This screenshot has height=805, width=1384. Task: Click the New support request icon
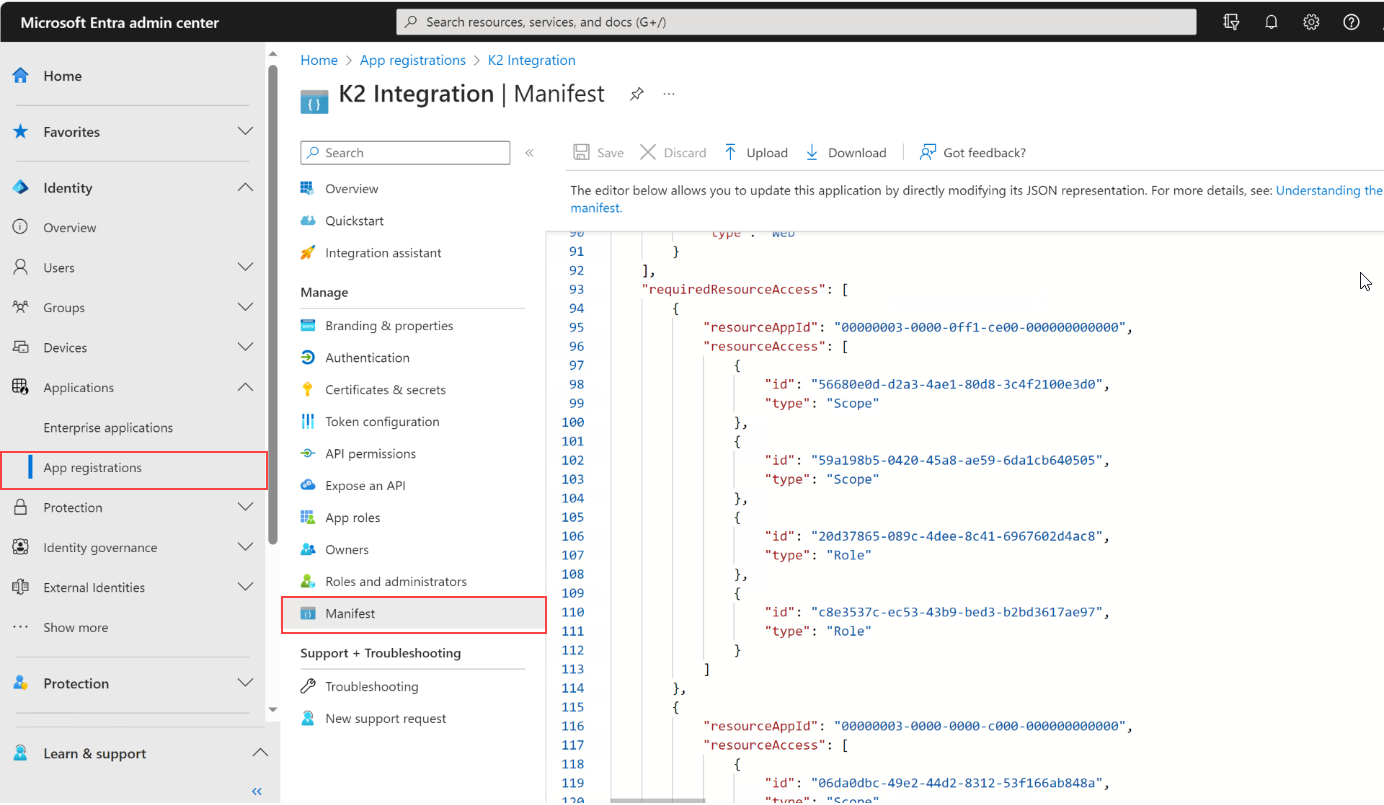tap(308, 719)
